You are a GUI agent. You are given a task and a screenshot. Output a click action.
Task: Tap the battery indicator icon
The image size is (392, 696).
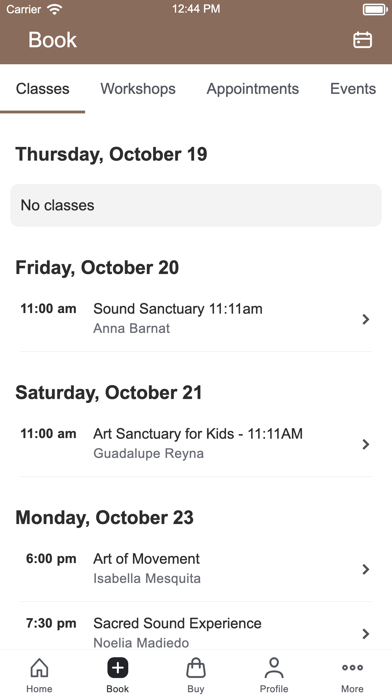[375, 9]
